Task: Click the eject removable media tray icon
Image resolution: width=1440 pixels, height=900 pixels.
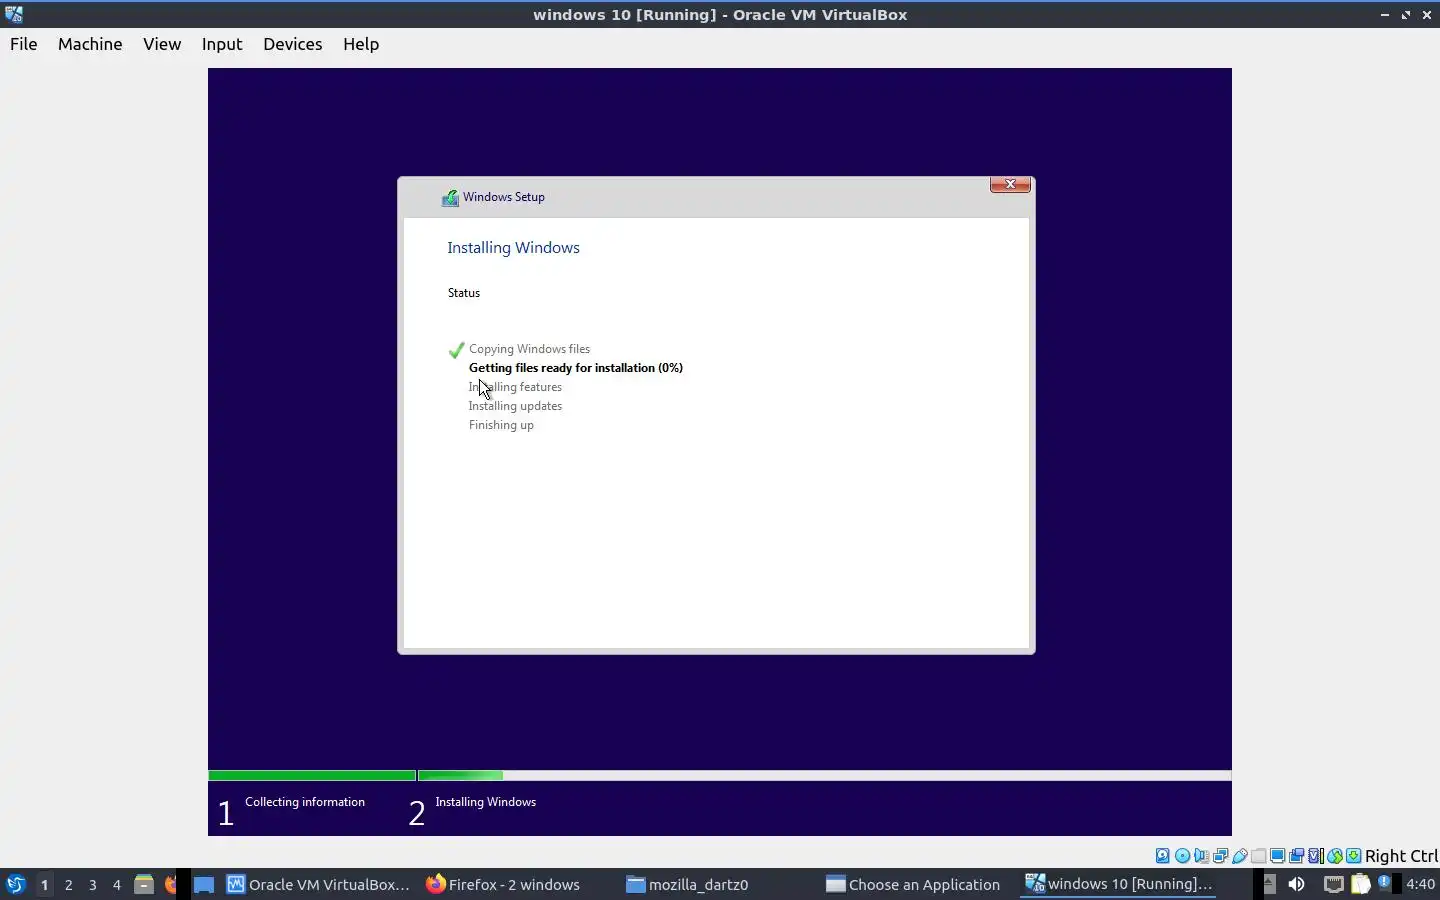Action: (x=1269, y=883)
